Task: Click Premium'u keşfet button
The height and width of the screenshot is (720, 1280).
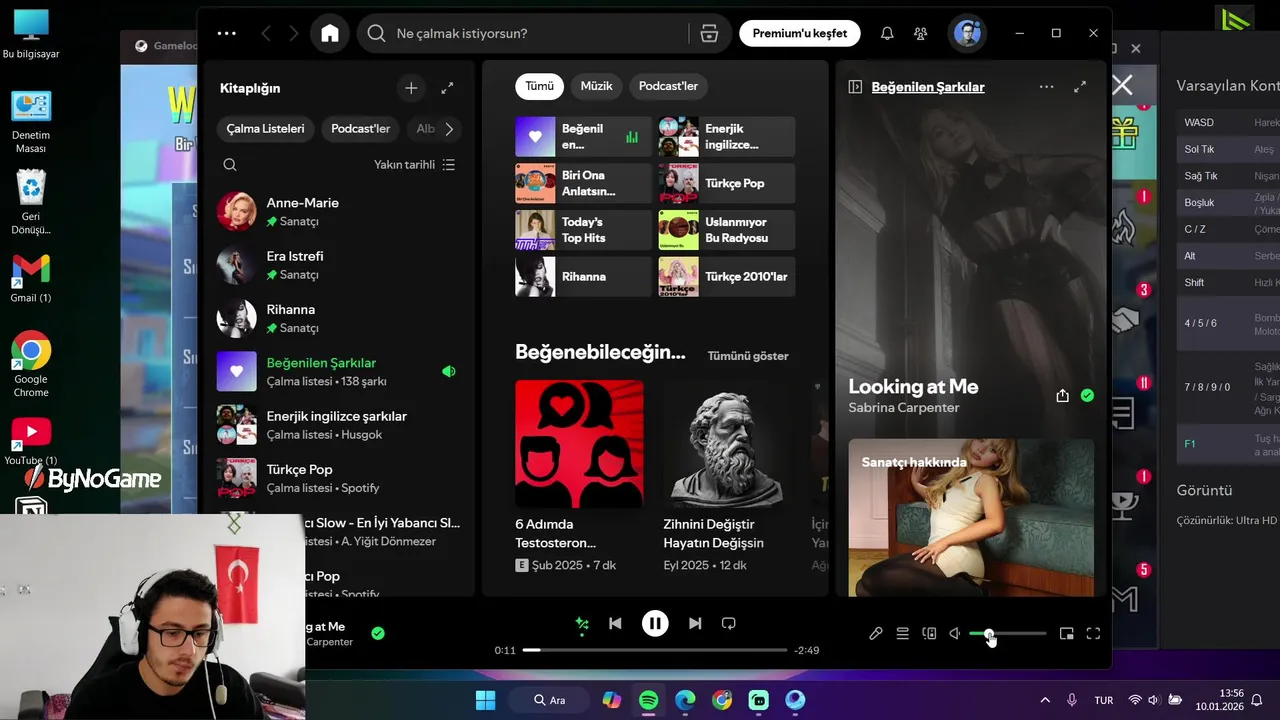Action: (x=800, y=33)
